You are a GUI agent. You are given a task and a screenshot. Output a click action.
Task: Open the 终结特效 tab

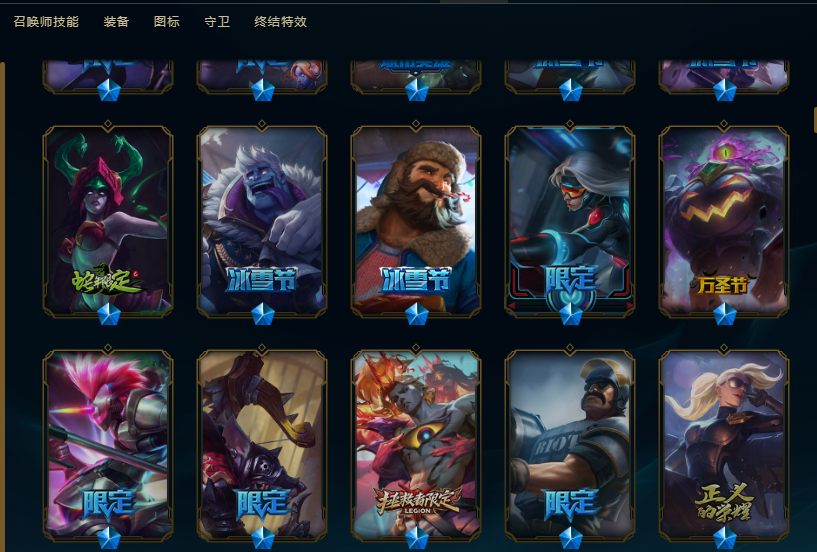coord(280,21)
